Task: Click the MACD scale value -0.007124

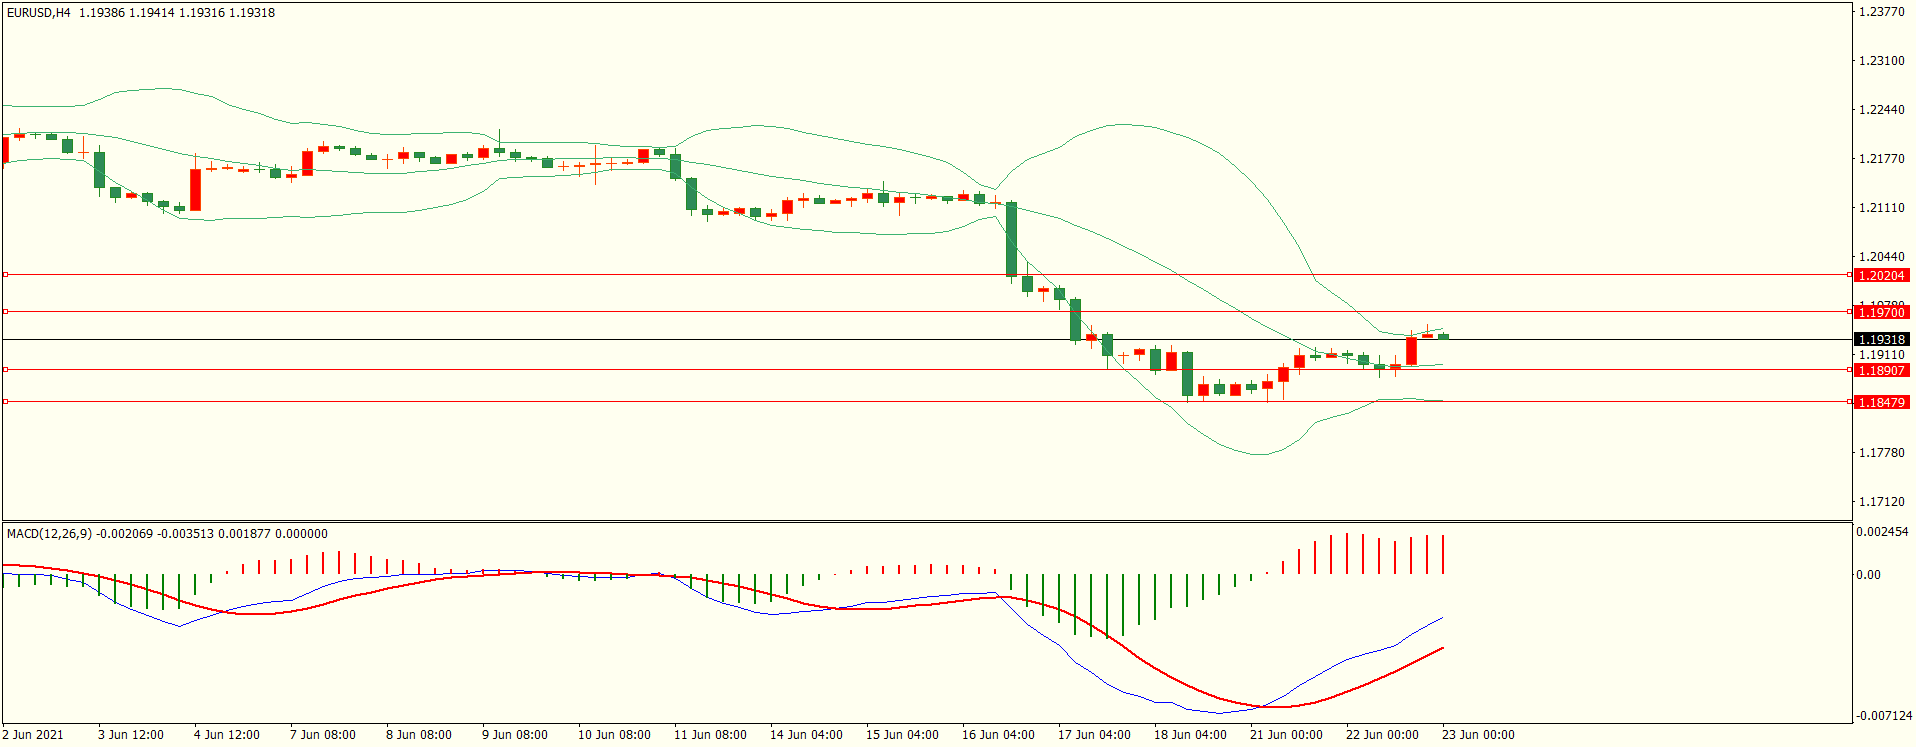Action: pos(1884,716)
